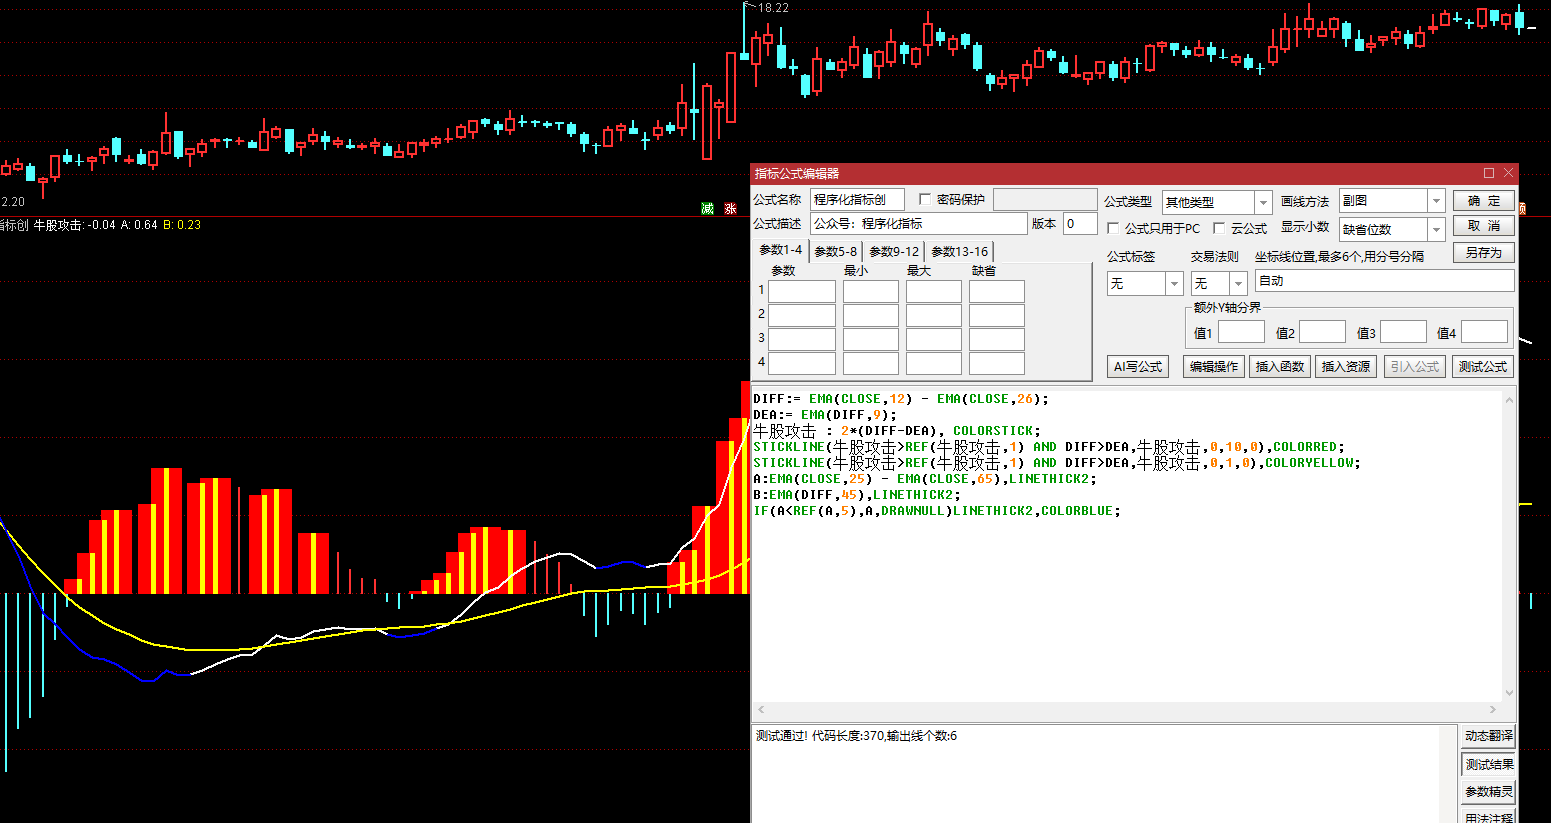Open the 公式类型 dropdown
Screen dimensions: 1551x823
1263,202
